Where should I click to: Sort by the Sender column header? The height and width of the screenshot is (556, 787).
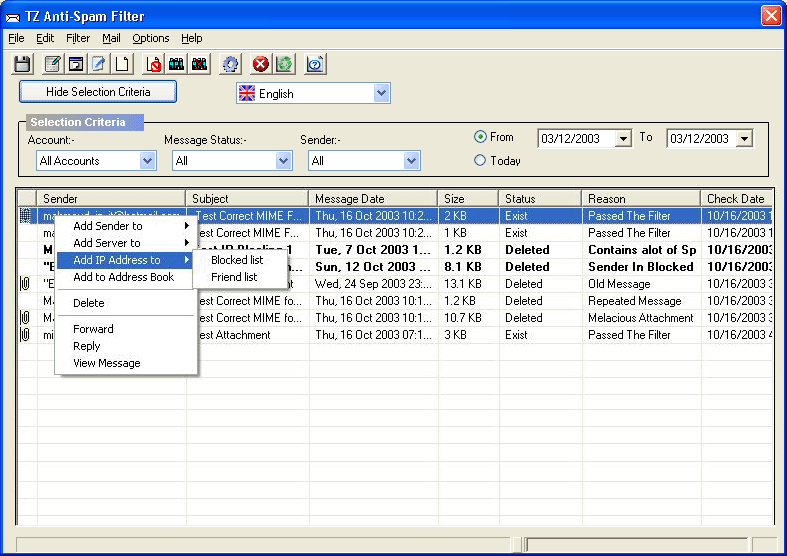111,199
